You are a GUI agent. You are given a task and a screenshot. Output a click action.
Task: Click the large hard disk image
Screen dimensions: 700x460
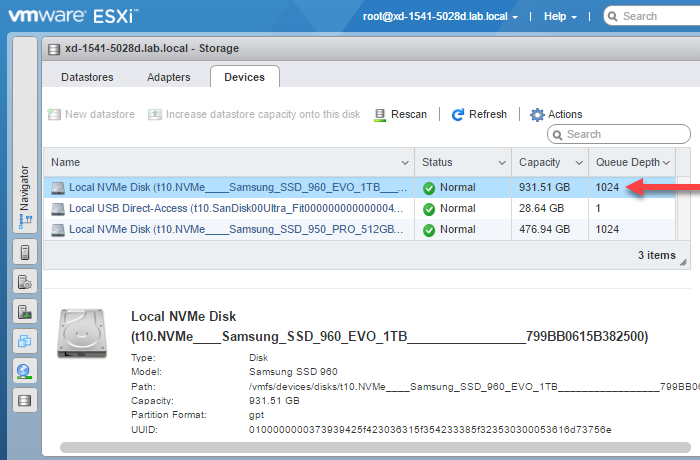[82, 333]
